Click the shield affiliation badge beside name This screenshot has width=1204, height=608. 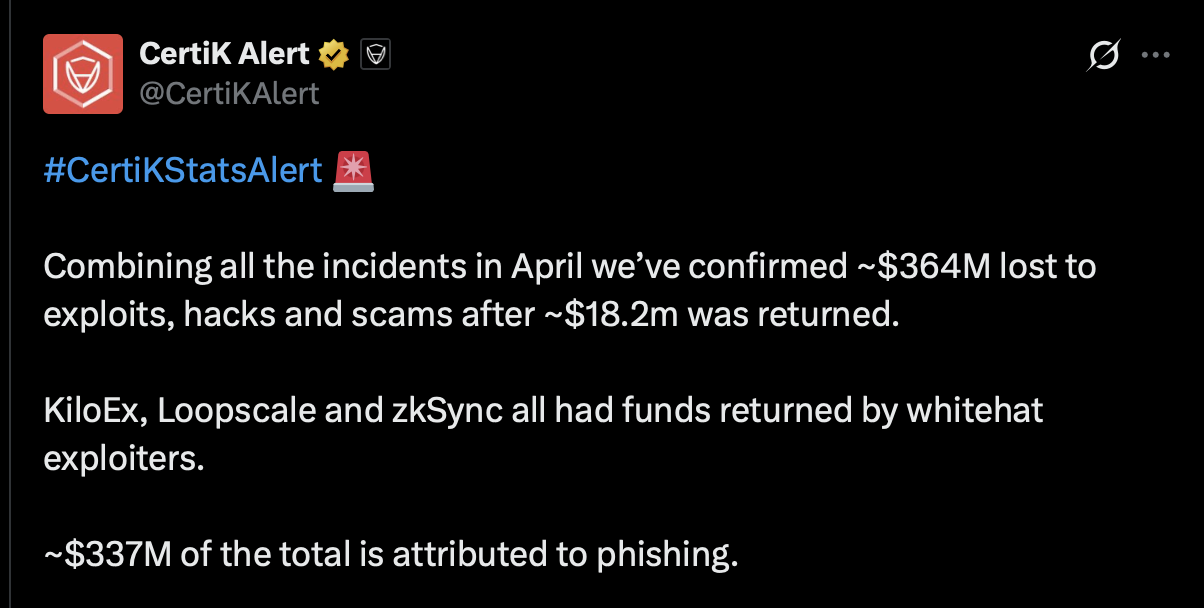pos(374,55)
